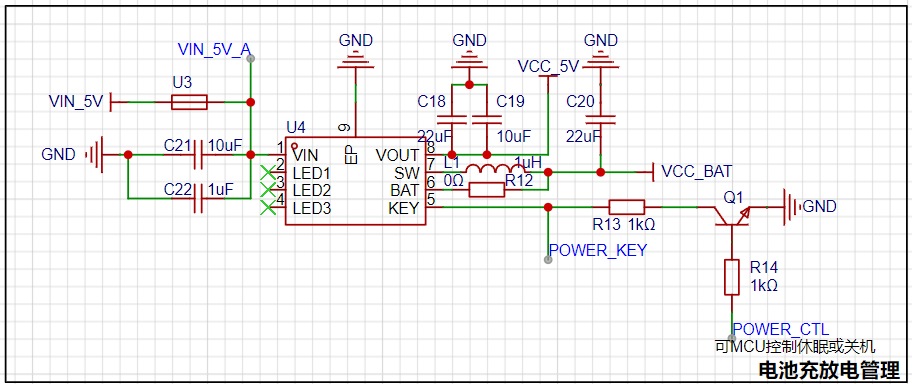
Task: Click the R14 designator text
Action: 764,268
